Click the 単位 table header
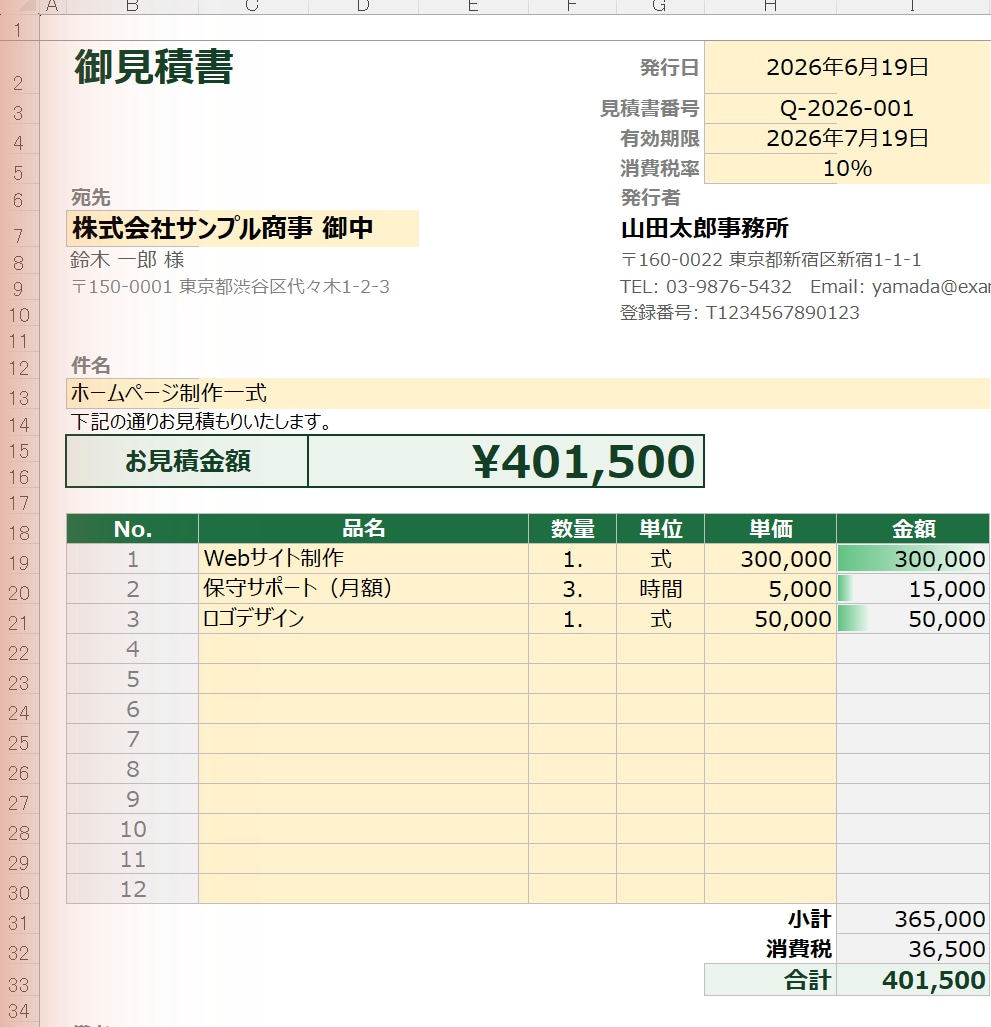Viewport: 991px width, 1027px height. click(660, 529)
